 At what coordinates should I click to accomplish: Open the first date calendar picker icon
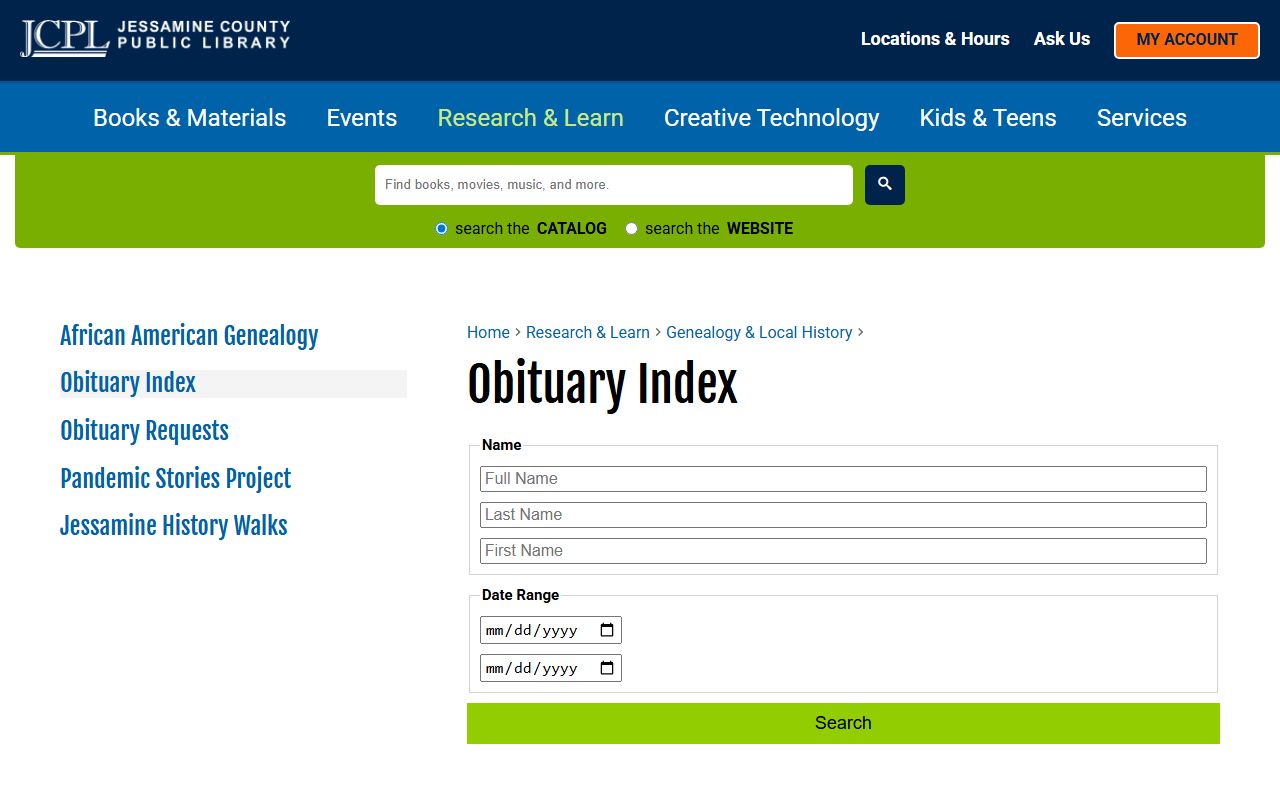coord(607,630)
